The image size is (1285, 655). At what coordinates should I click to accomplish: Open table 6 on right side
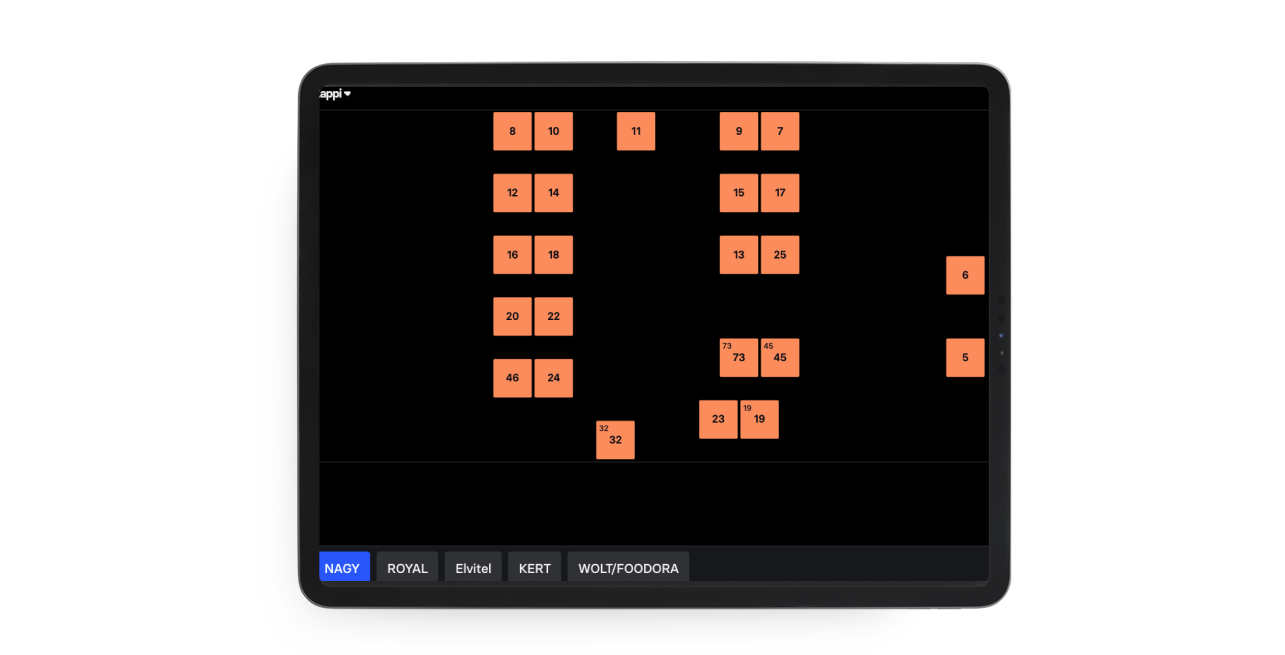point(965,275)
